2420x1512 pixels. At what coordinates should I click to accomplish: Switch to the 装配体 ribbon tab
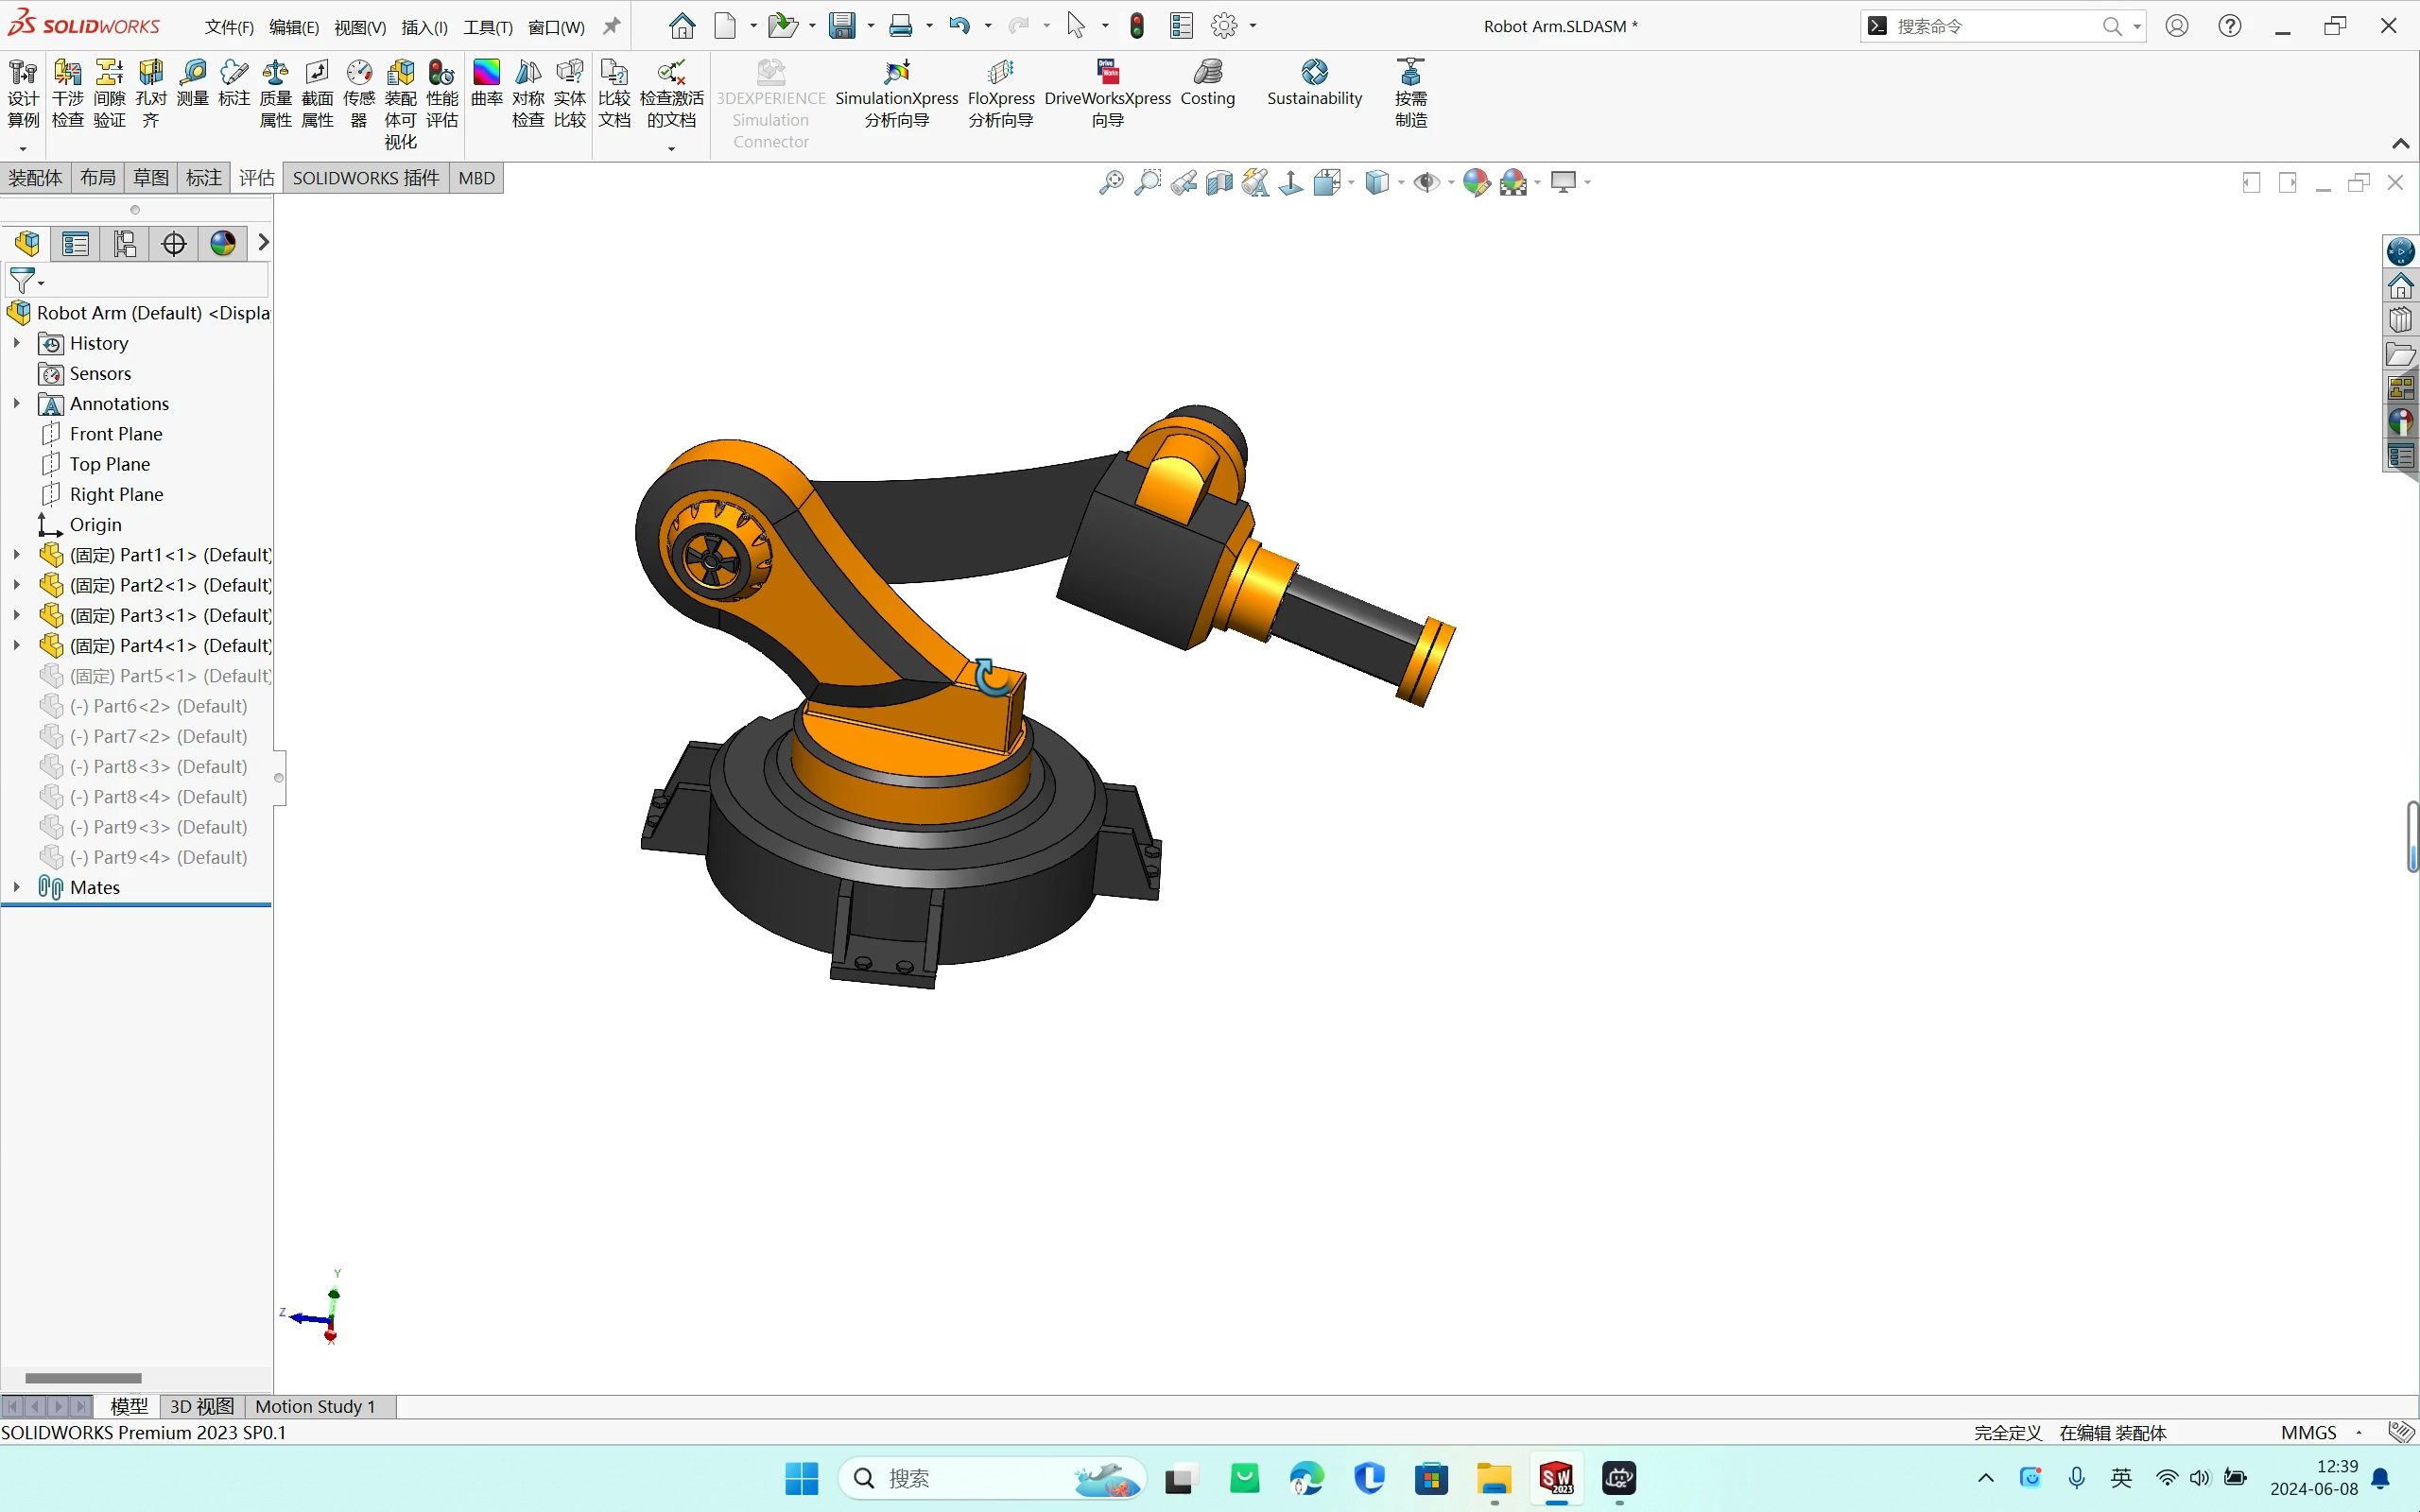click(x=35, y=178)
